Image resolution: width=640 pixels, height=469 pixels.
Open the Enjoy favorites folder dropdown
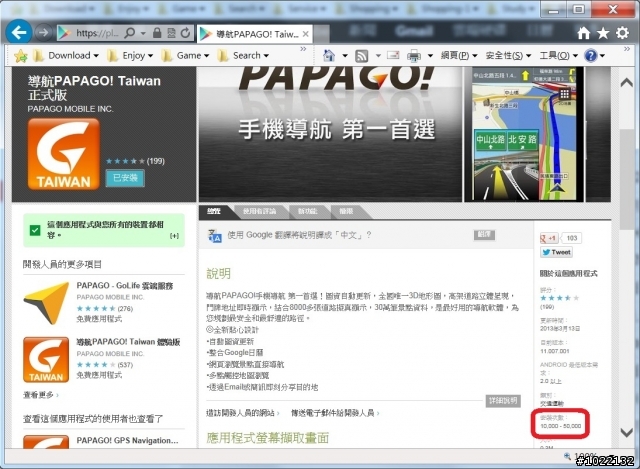(x=129, y=56)
